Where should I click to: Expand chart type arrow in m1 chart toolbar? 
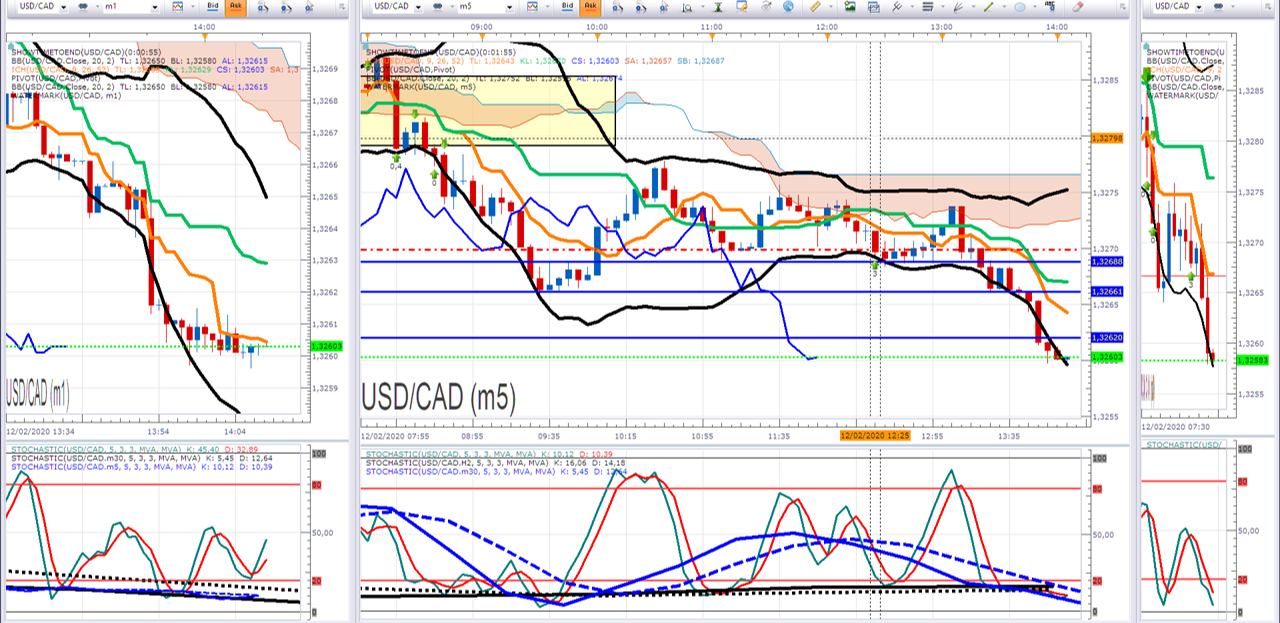point(193,7)
